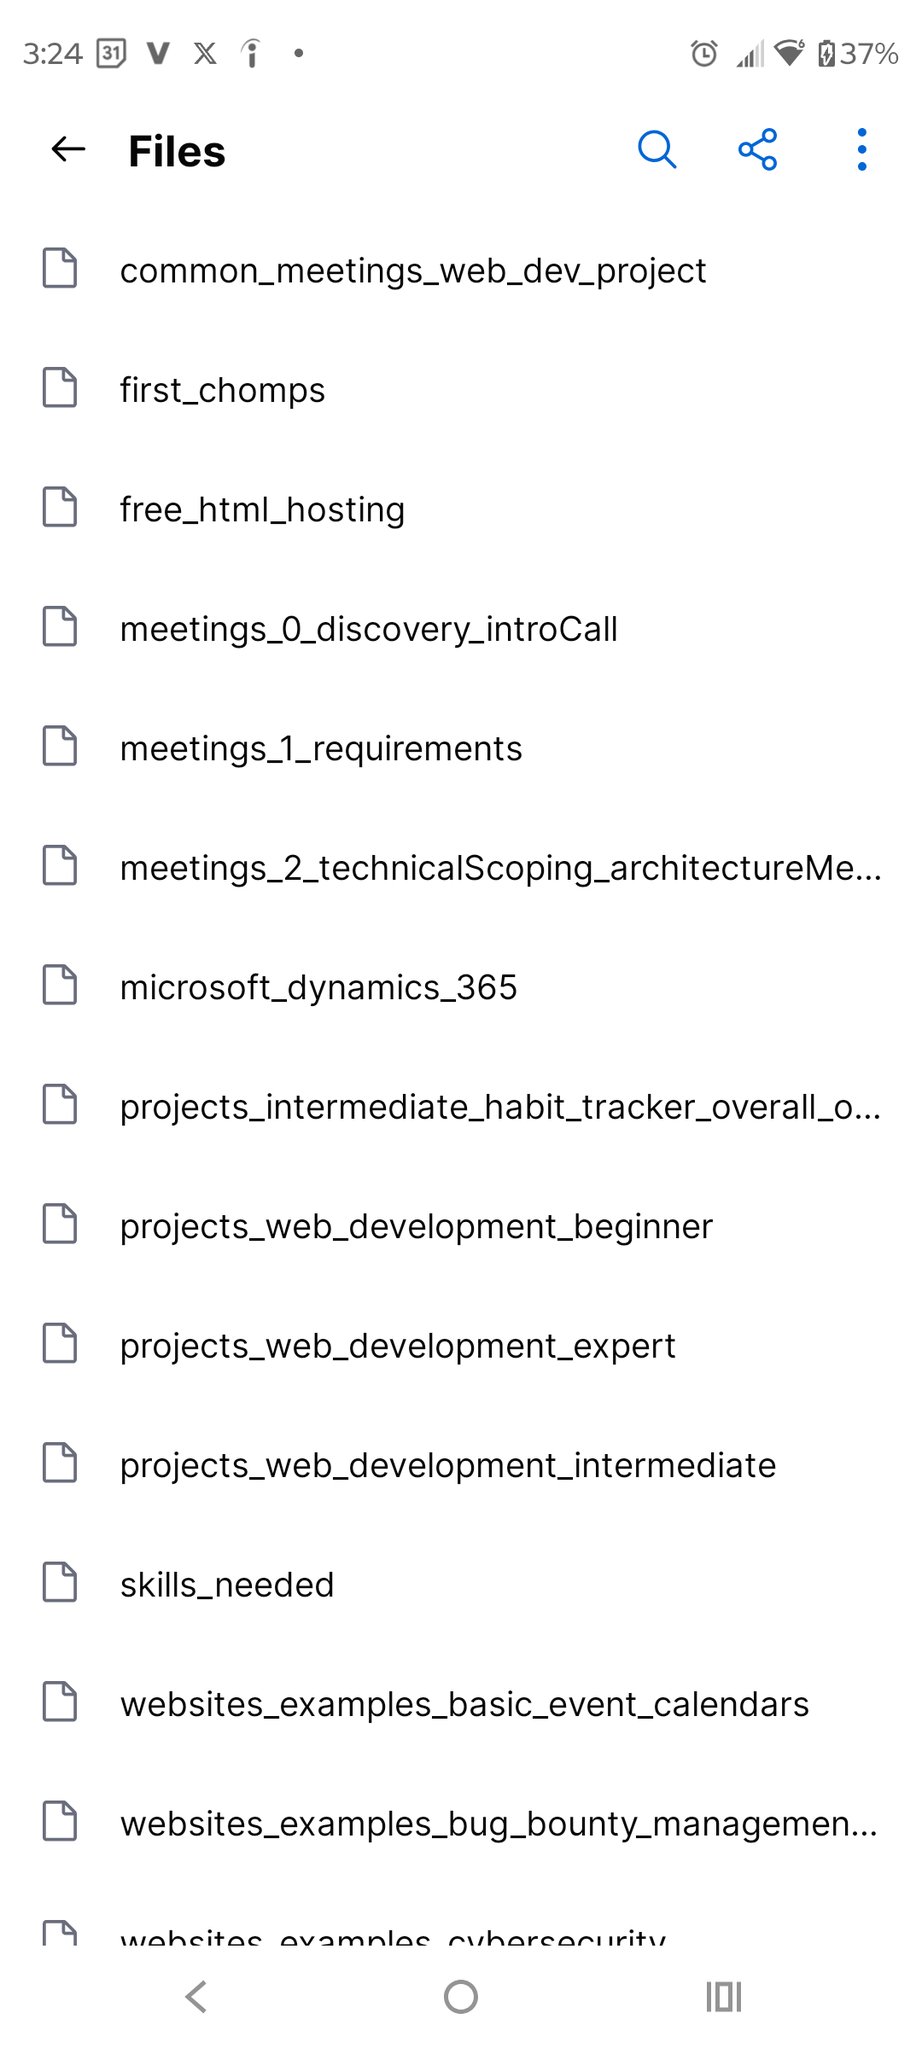Open the three-dot overflow menu

861,150
